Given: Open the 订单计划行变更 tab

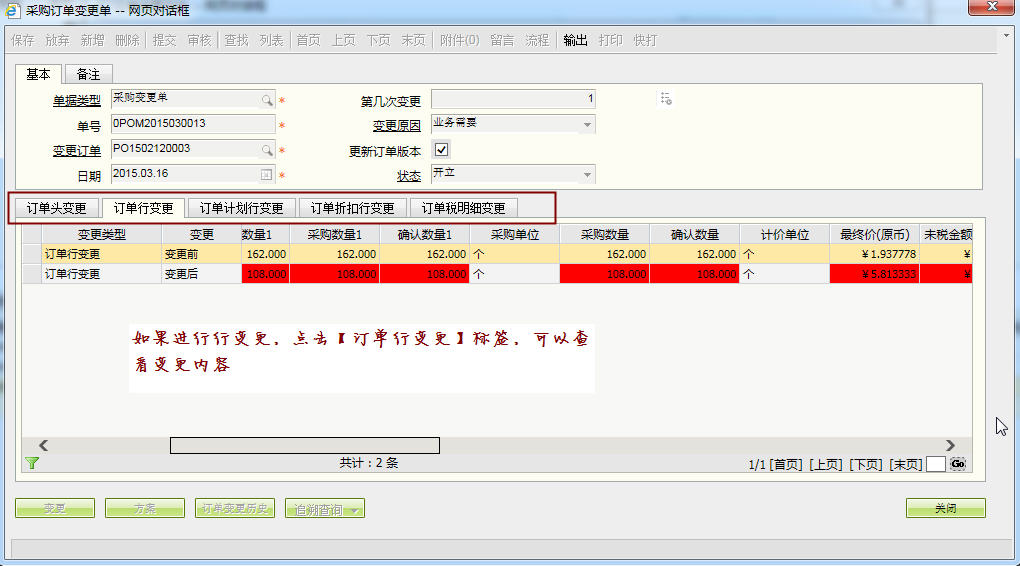Looking at the screenshot, I should point(241,208).
